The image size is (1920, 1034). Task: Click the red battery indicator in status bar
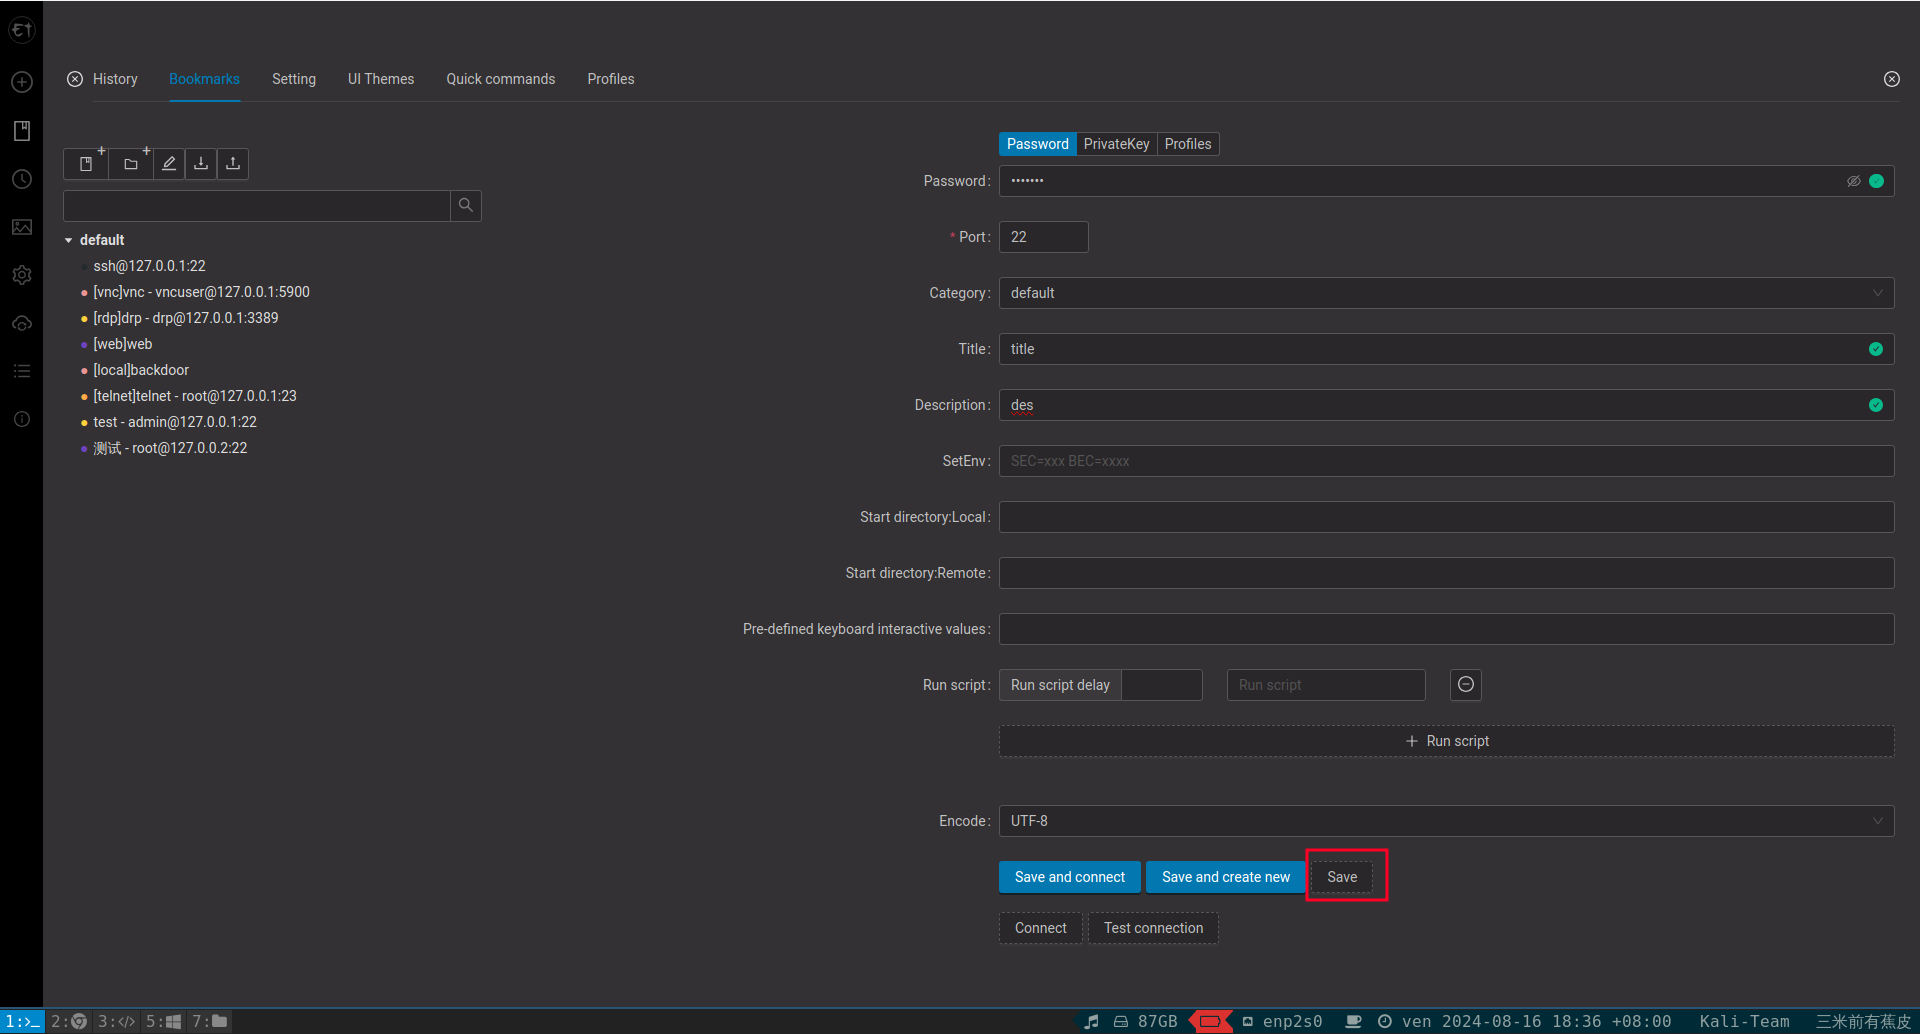1210,1021
